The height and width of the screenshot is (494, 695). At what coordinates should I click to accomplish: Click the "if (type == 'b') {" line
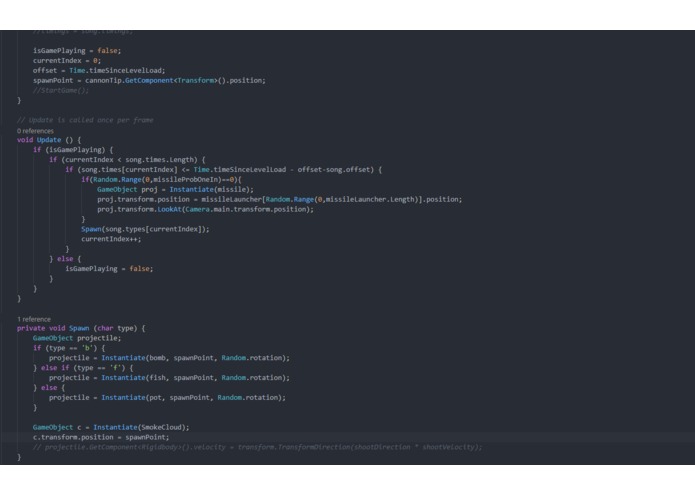click(69, 348)
